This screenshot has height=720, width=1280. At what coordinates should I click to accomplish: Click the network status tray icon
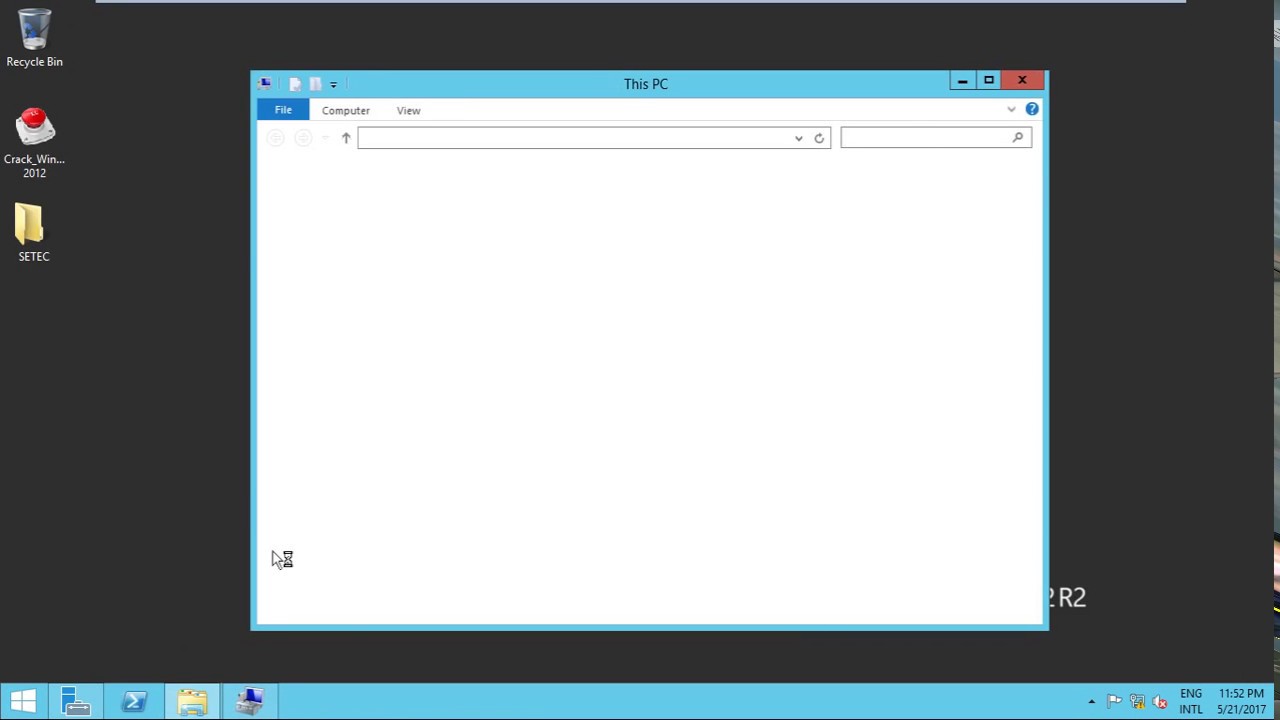pos(1137,701)
